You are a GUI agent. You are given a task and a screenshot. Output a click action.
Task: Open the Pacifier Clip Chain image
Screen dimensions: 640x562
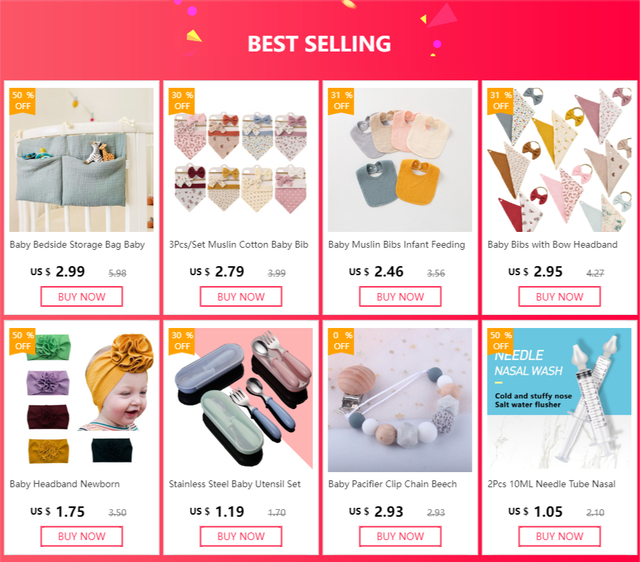pos(400,400)
